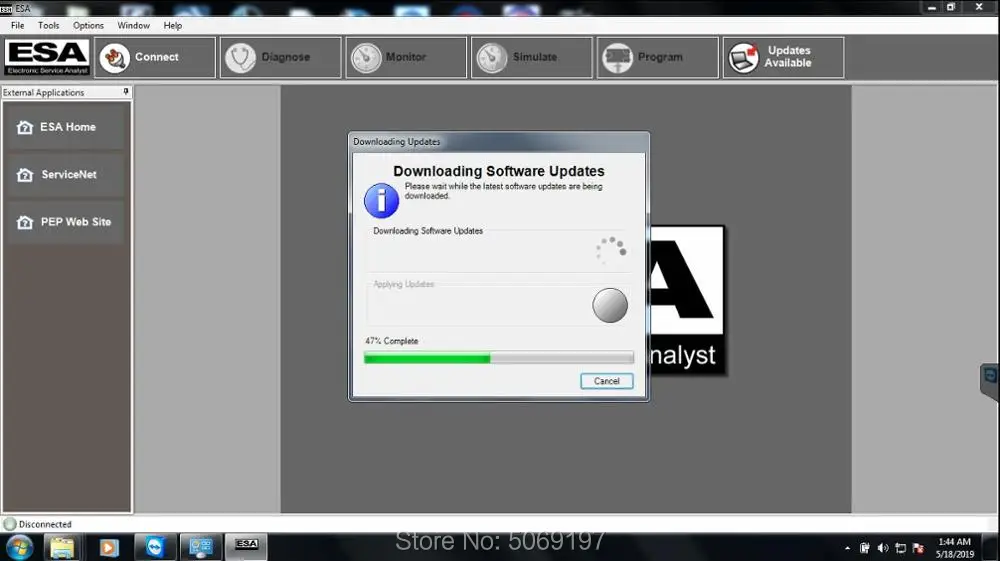Click the Applying Updates gray status indicator
The image size is (1000, 561).
point(610,305)
